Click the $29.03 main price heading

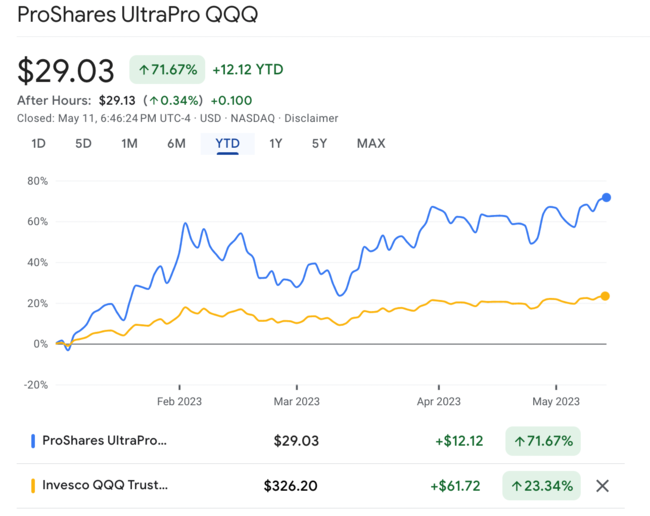(x=65, y=71)
